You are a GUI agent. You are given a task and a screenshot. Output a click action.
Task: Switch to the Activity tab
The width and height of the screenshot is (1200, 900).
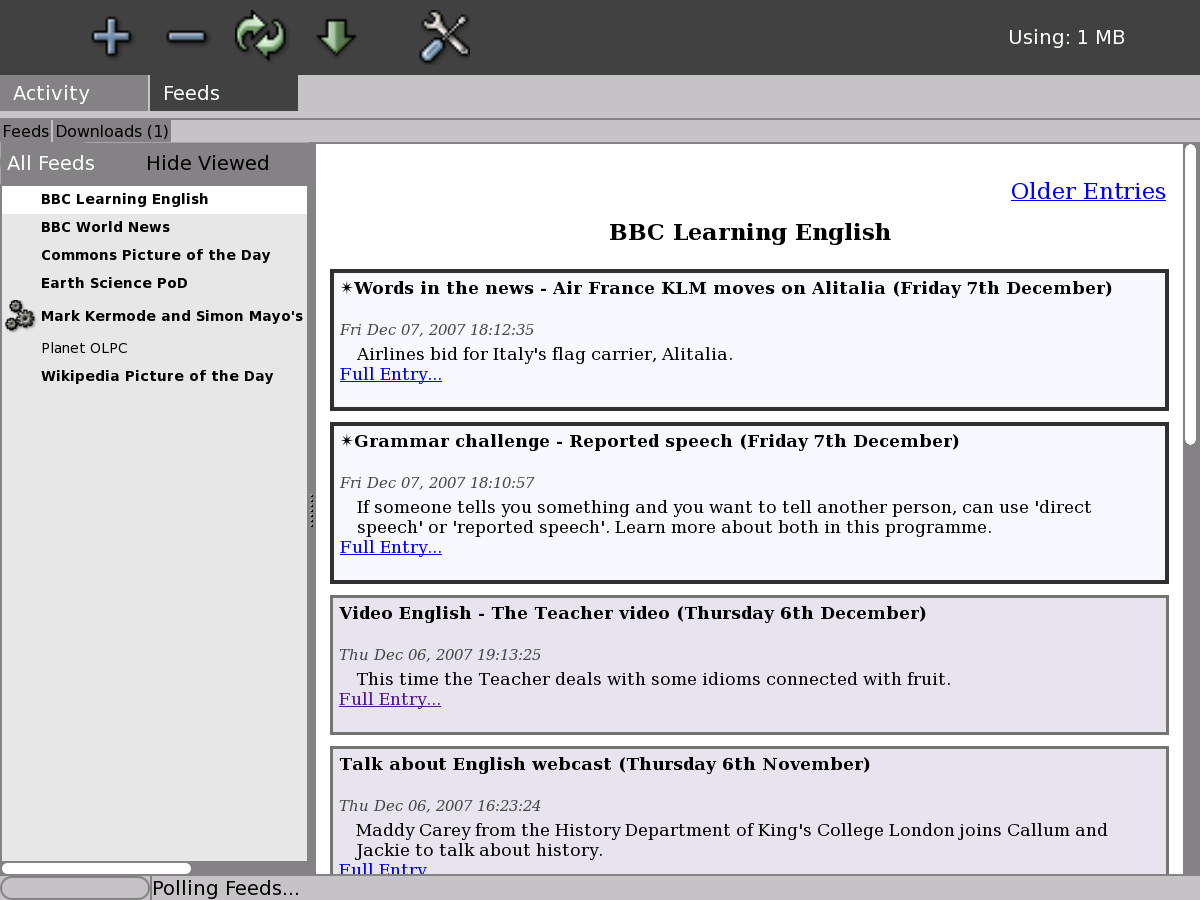74,93
